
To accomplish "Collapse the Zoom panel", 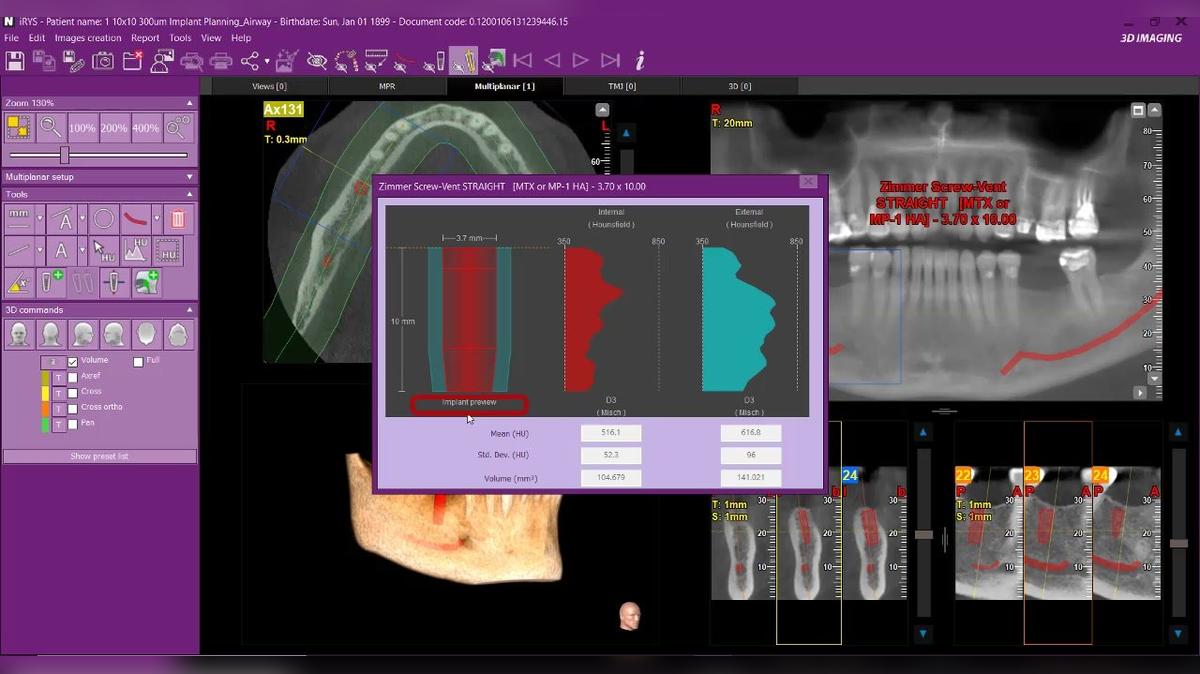I will coord(190,103).
